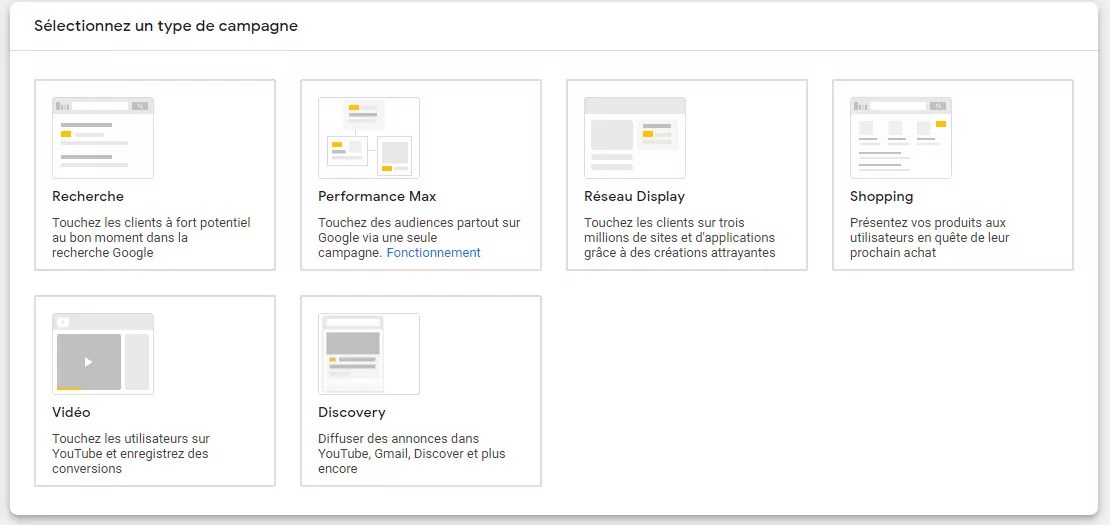The image size is (1110, 525).
Task: Click the Discovery campaign illustration
Action: (x=369, y=354)
